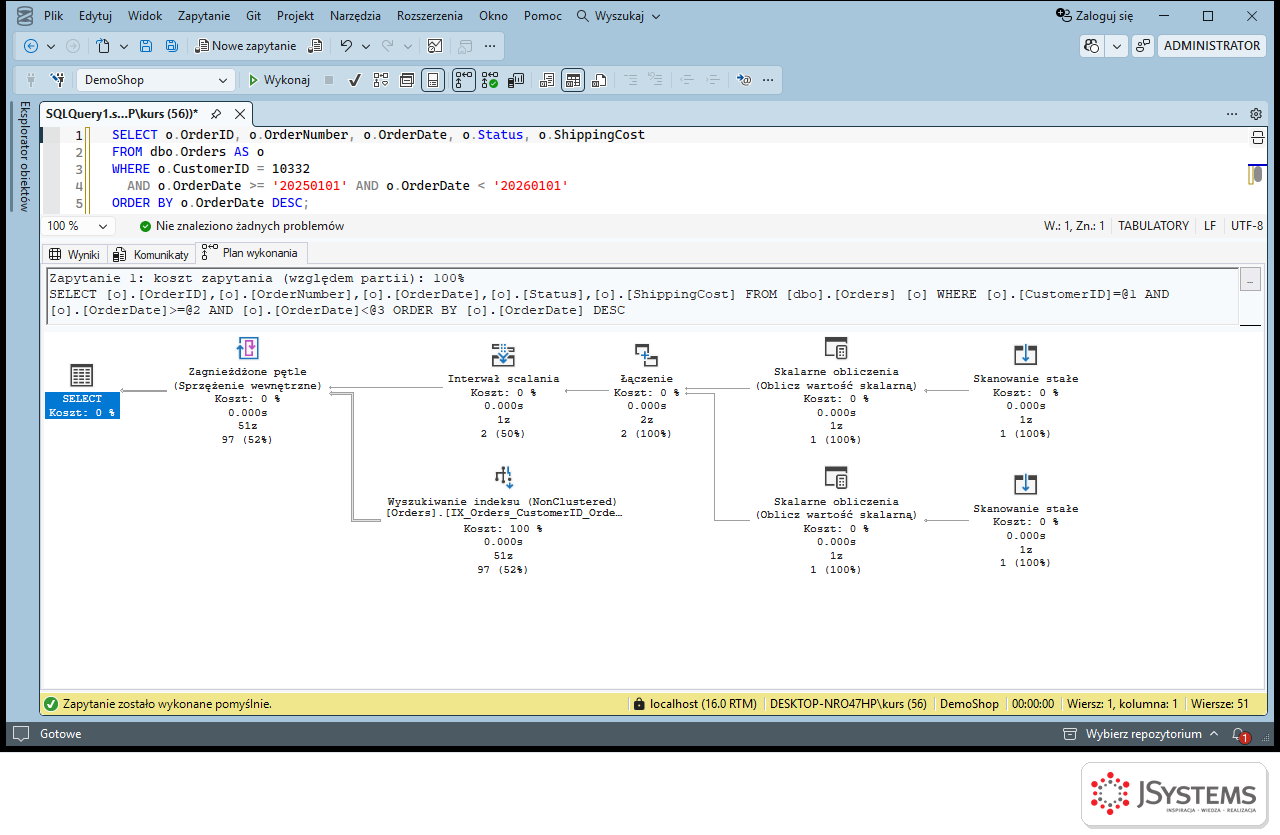Click the Specify Template Values icon
The height and width of the screenshot is (835, 1280).
[x=744, y=80]
